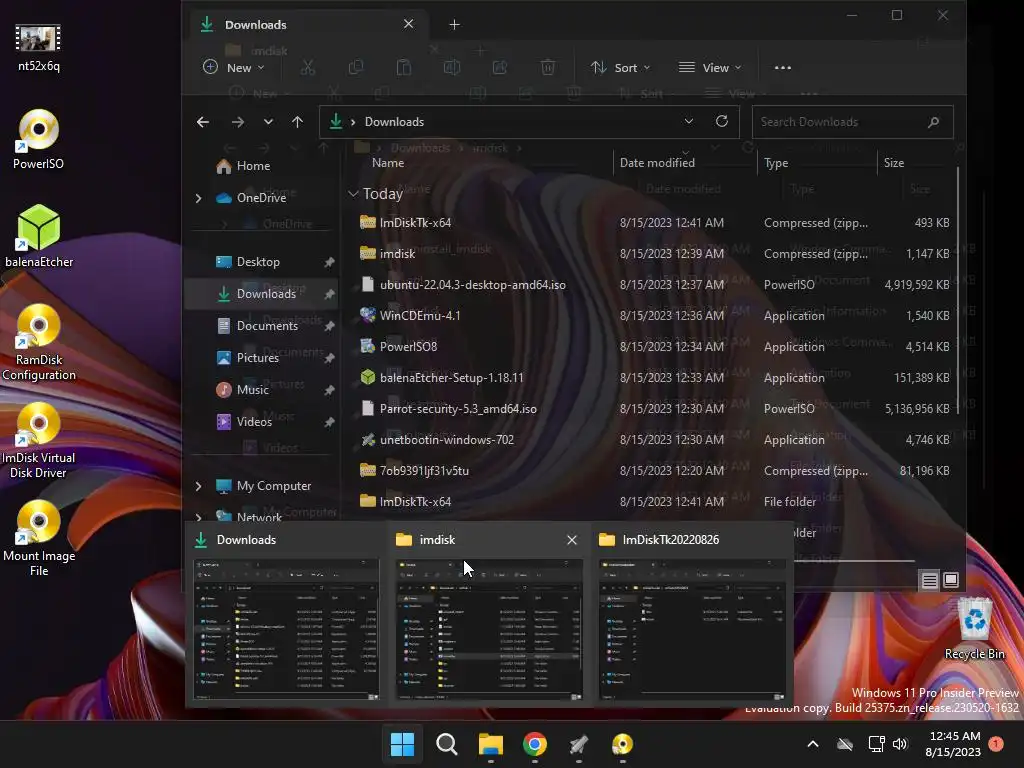Open the nt52x6q video file on desktop
This screenshot has height=768, width=1024.
39,47
